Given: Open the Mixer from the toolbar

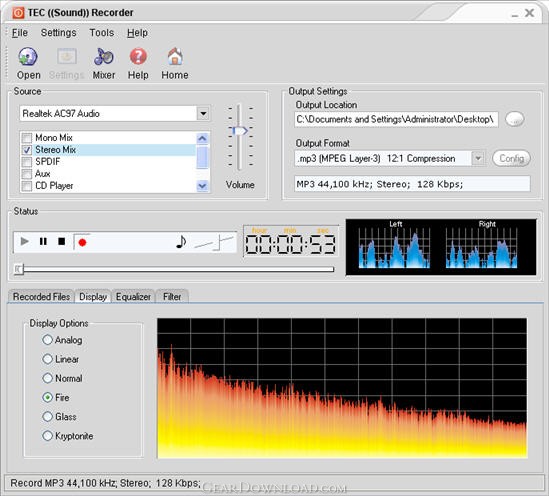Looking at the screenshot, I should click(x=104, y=56).
